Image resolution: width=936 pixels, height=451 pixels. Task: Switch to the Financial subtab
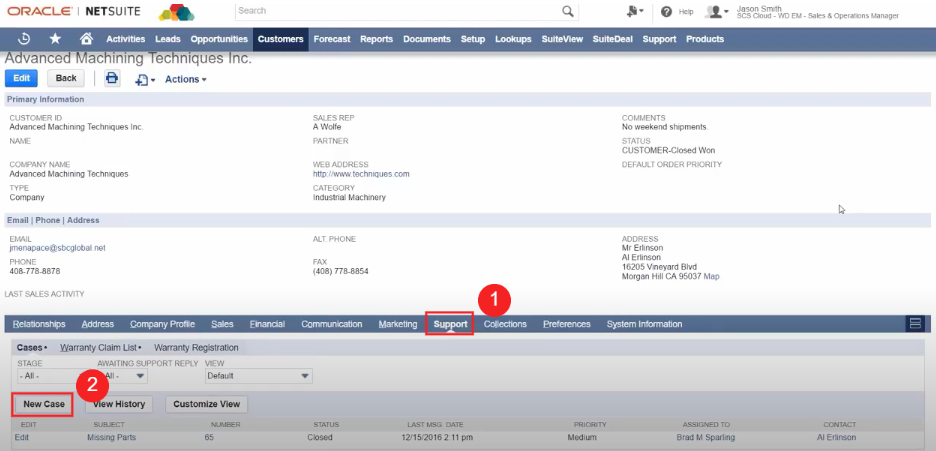(267, 324)
